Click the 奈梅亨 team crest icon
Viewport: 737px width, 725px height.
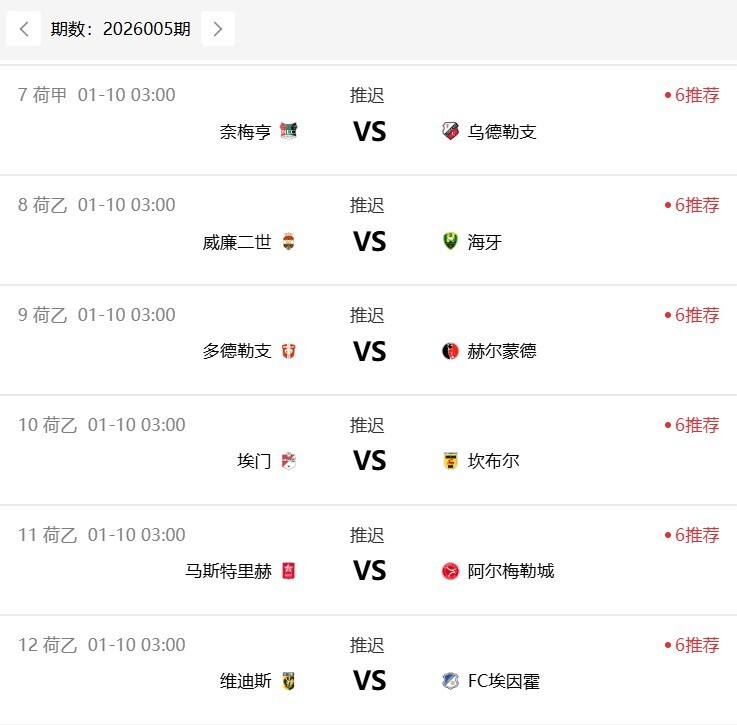click(289, 131)
